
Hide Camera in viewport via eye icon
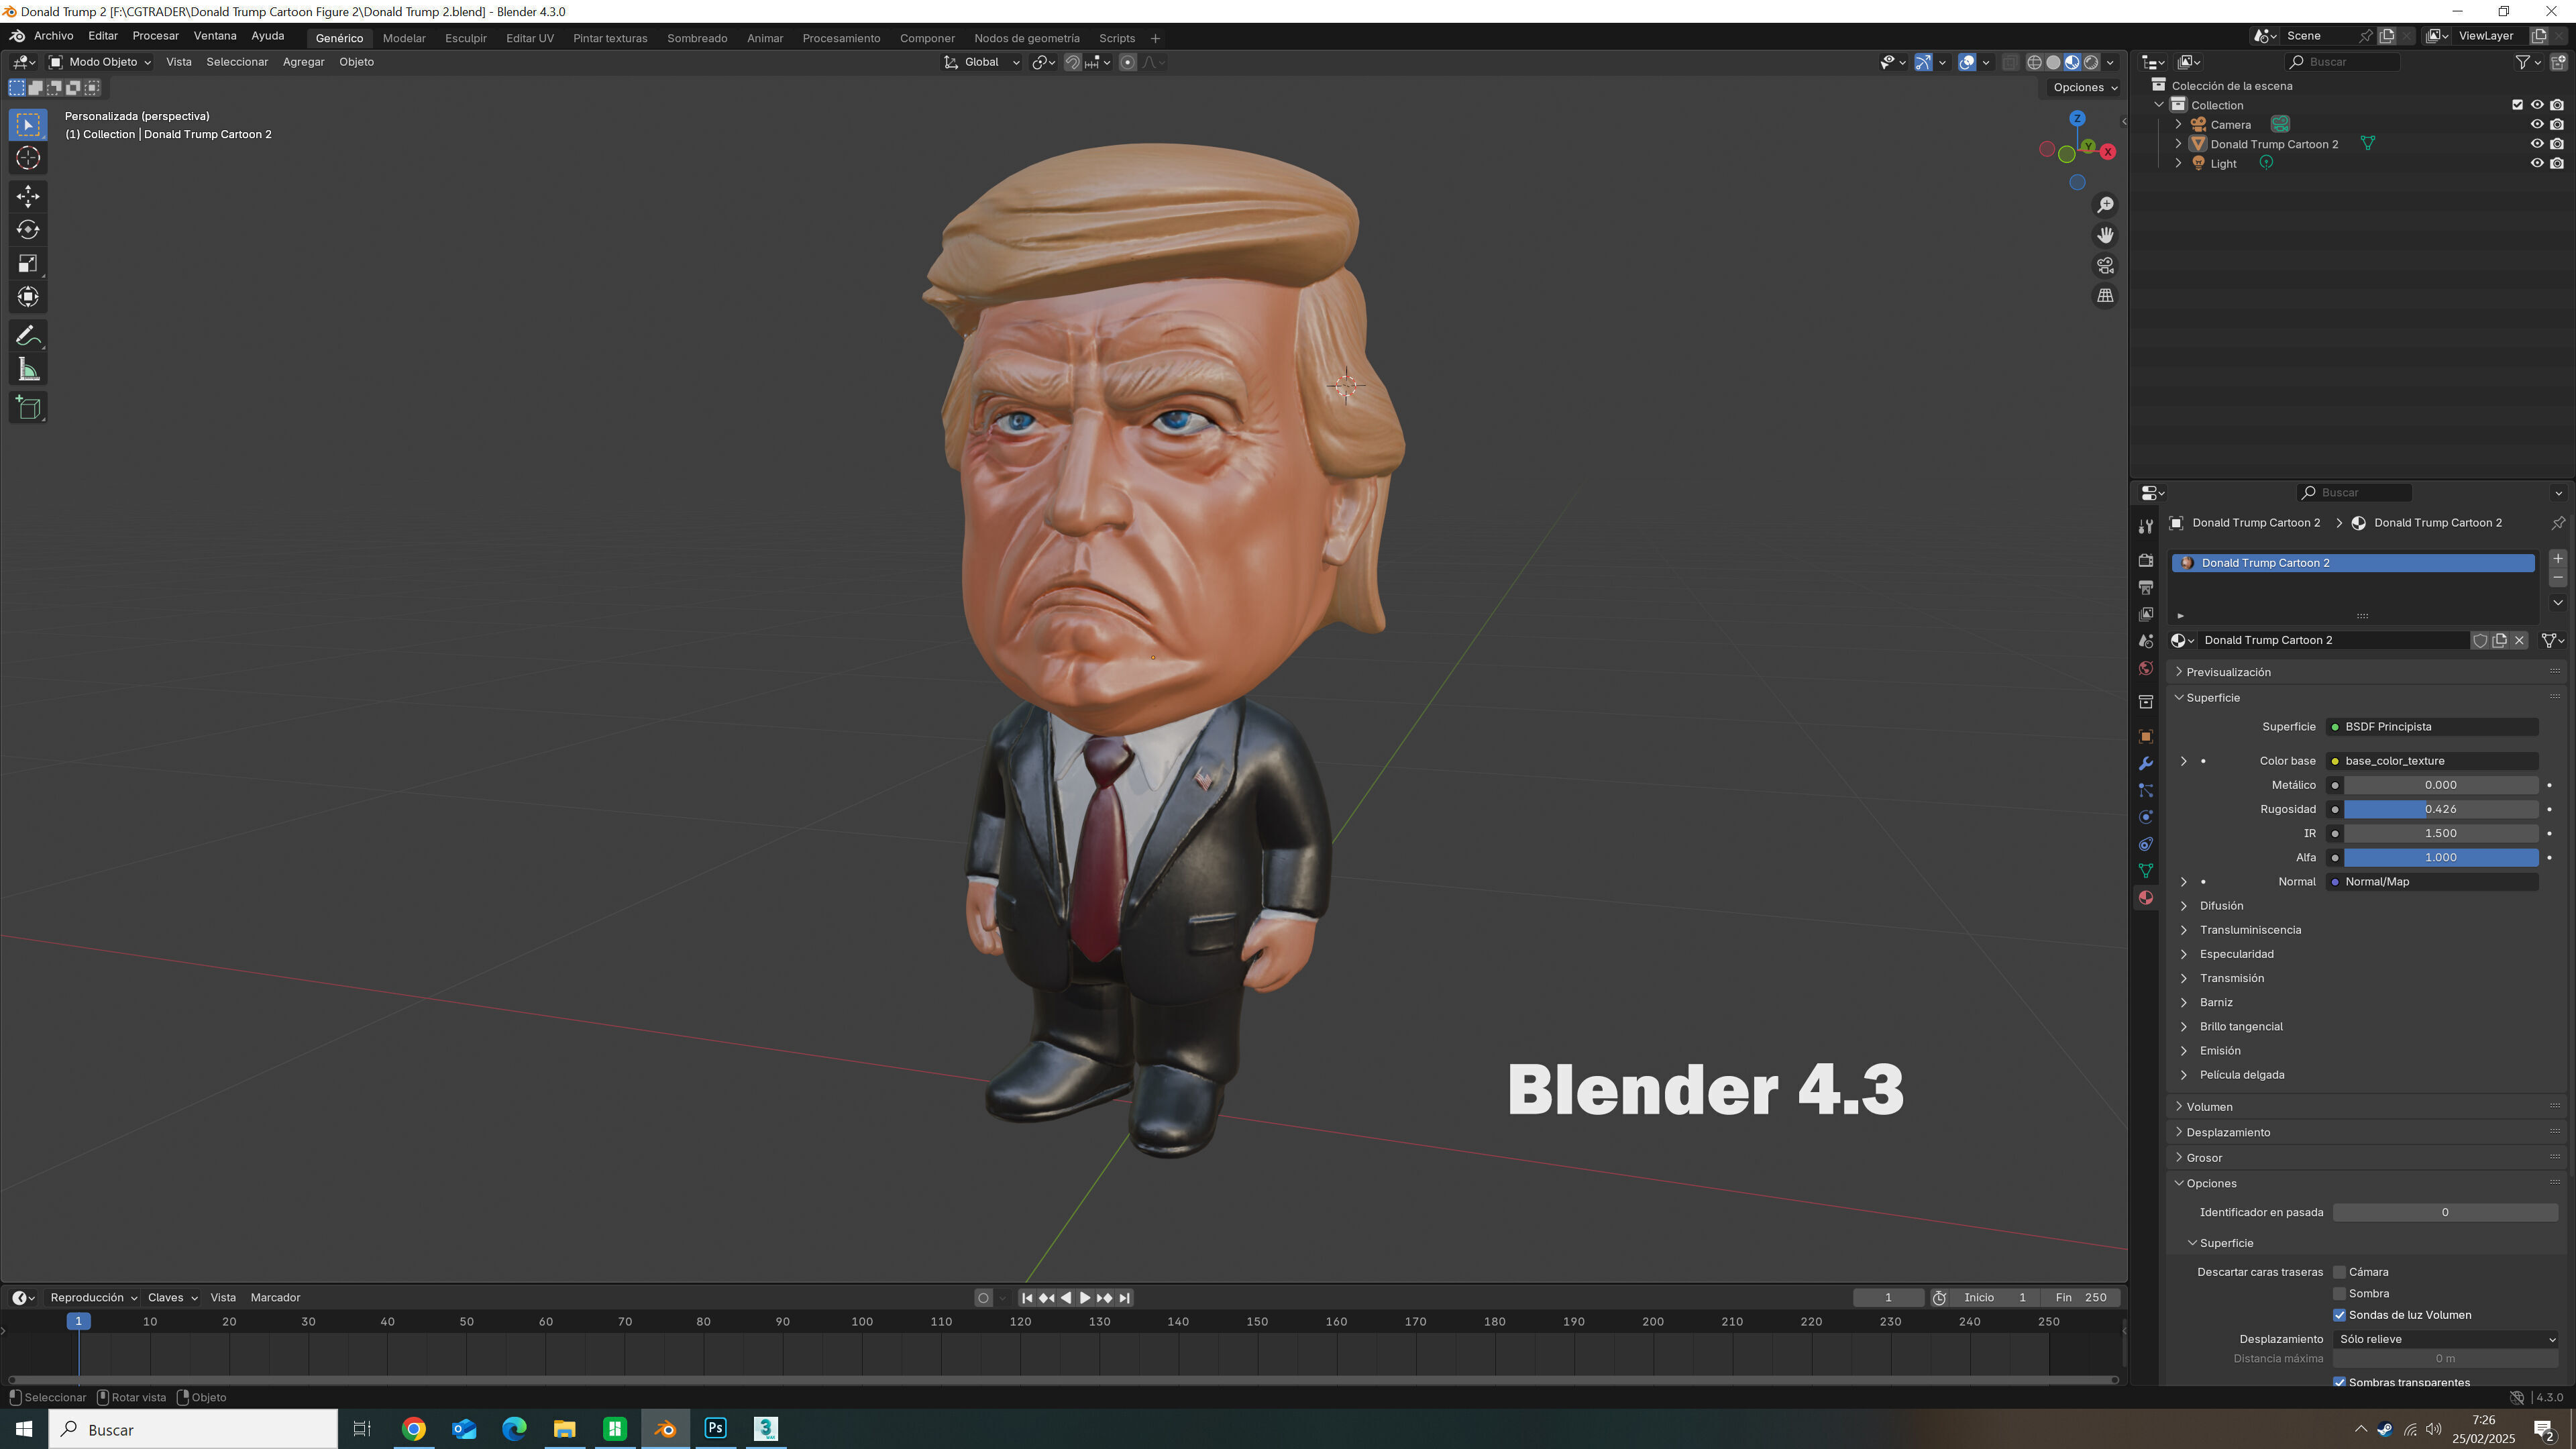(2537, 125)
